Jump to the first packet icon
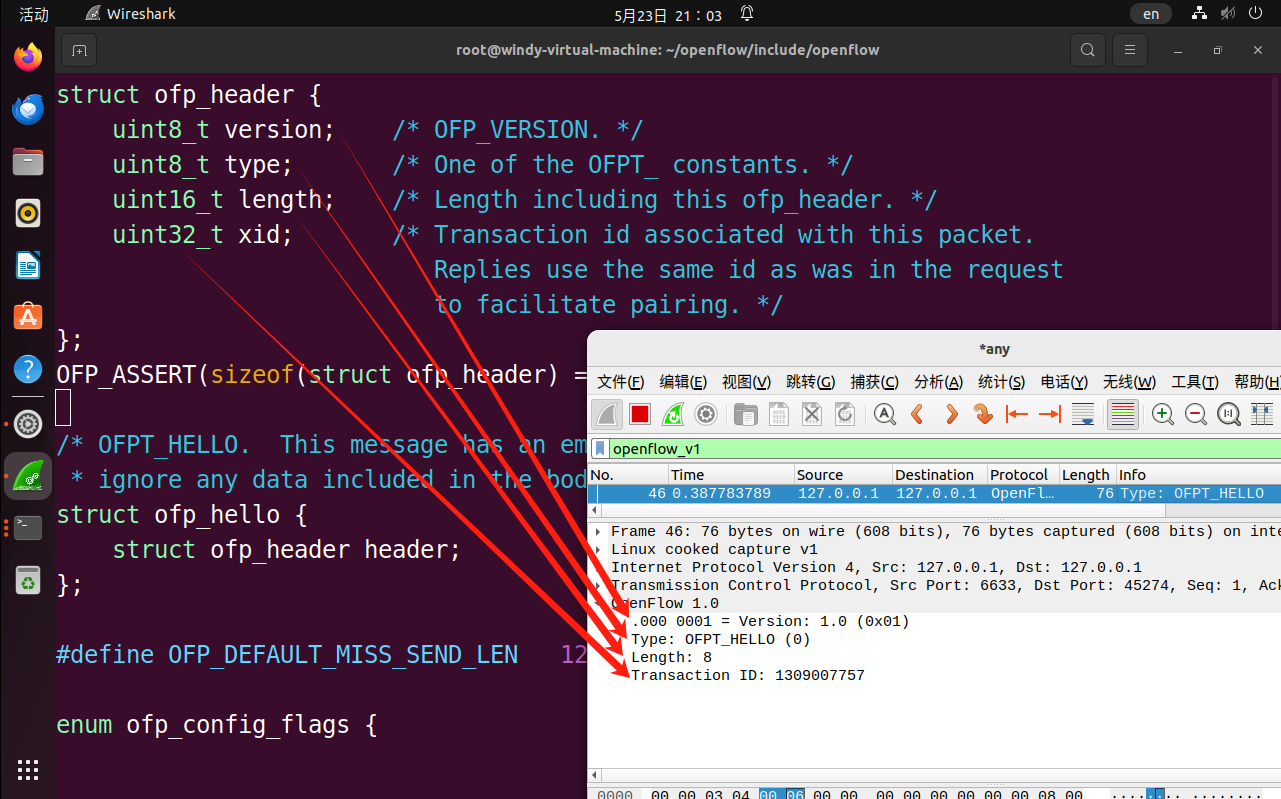 pyautogui.click(x=1017, y=414)
